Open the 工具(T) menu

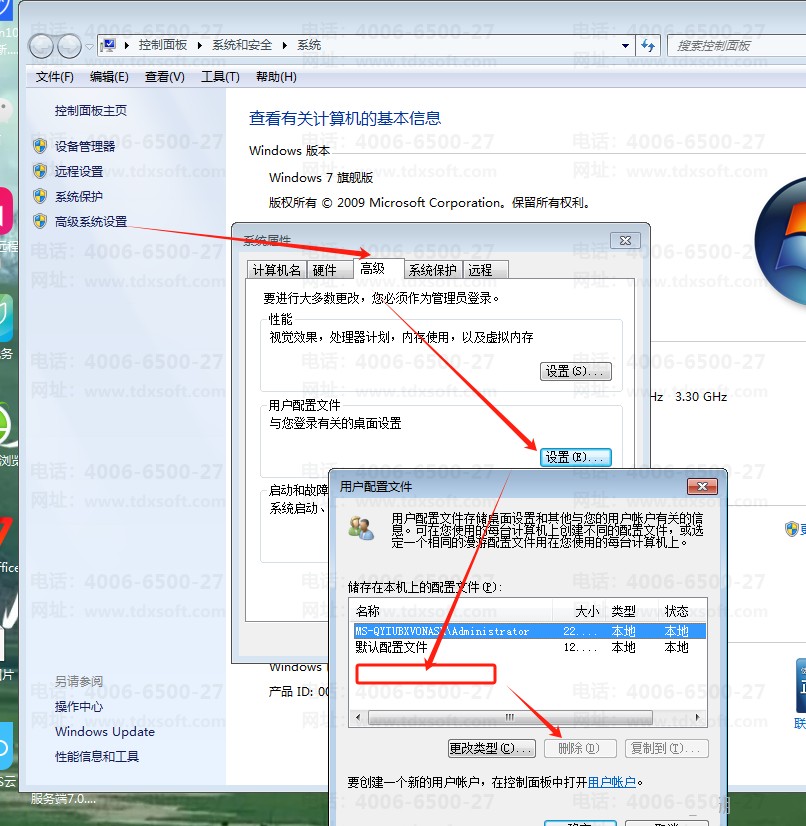point(220,76)
